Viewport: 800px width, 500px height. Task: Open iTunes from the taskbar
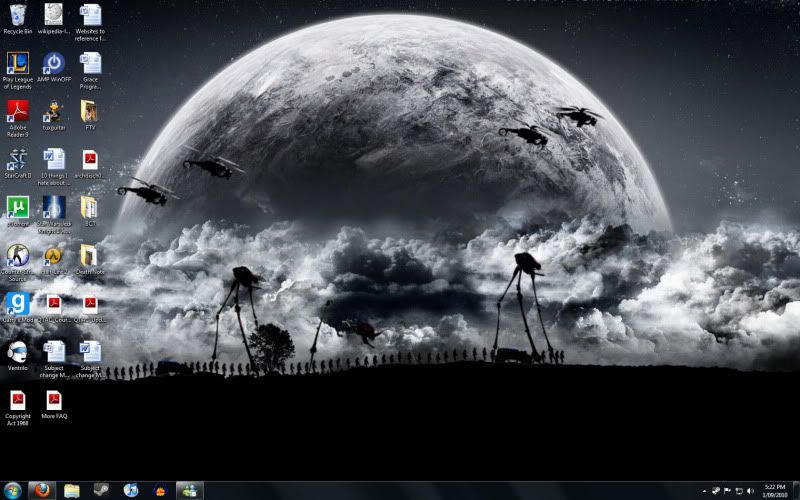[131, 490]
